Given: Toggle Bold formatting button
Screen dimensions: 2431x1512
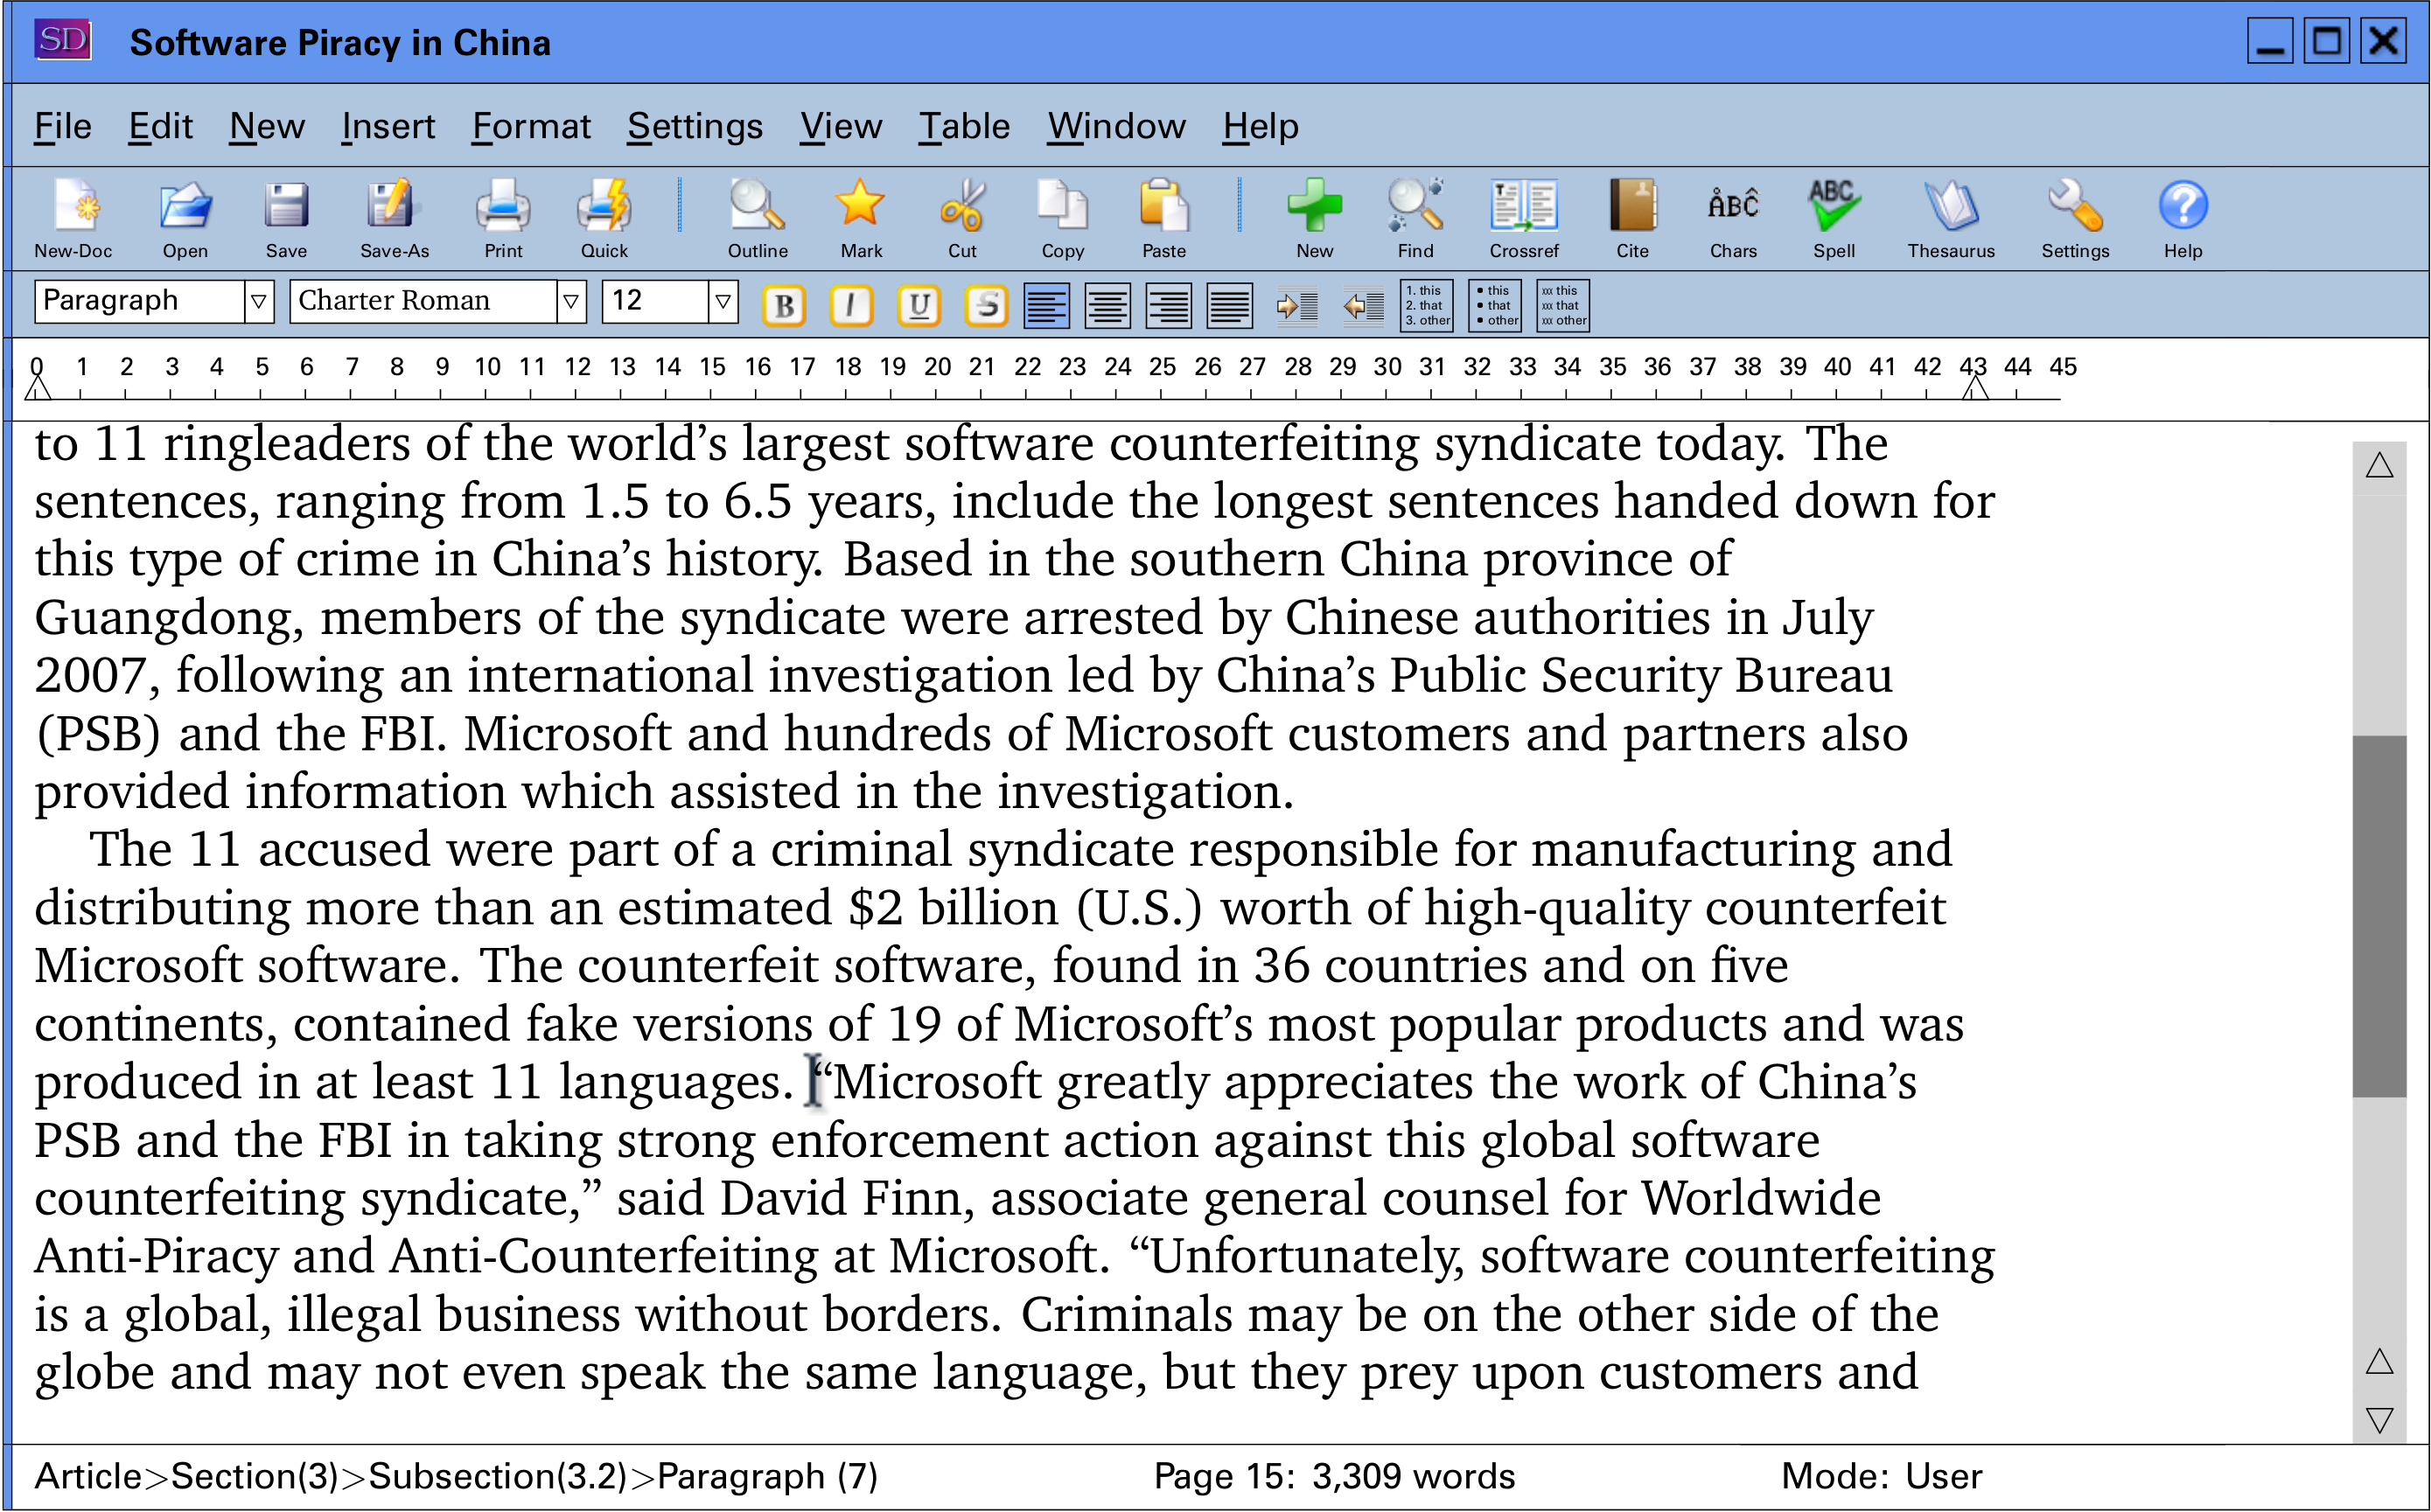Looking at the screenshot, I should pyautogui.click(x=784, y=306).
